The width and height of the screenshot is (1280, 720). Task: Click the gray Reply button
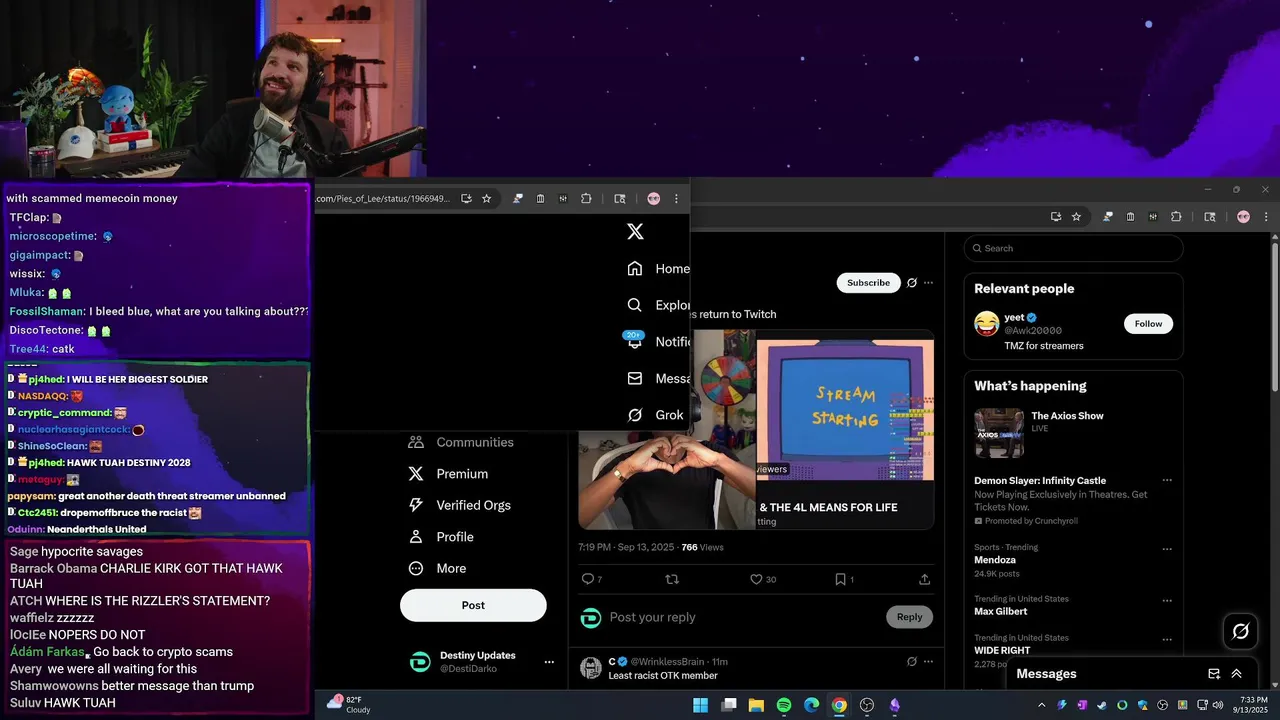(x=909, y=617)
